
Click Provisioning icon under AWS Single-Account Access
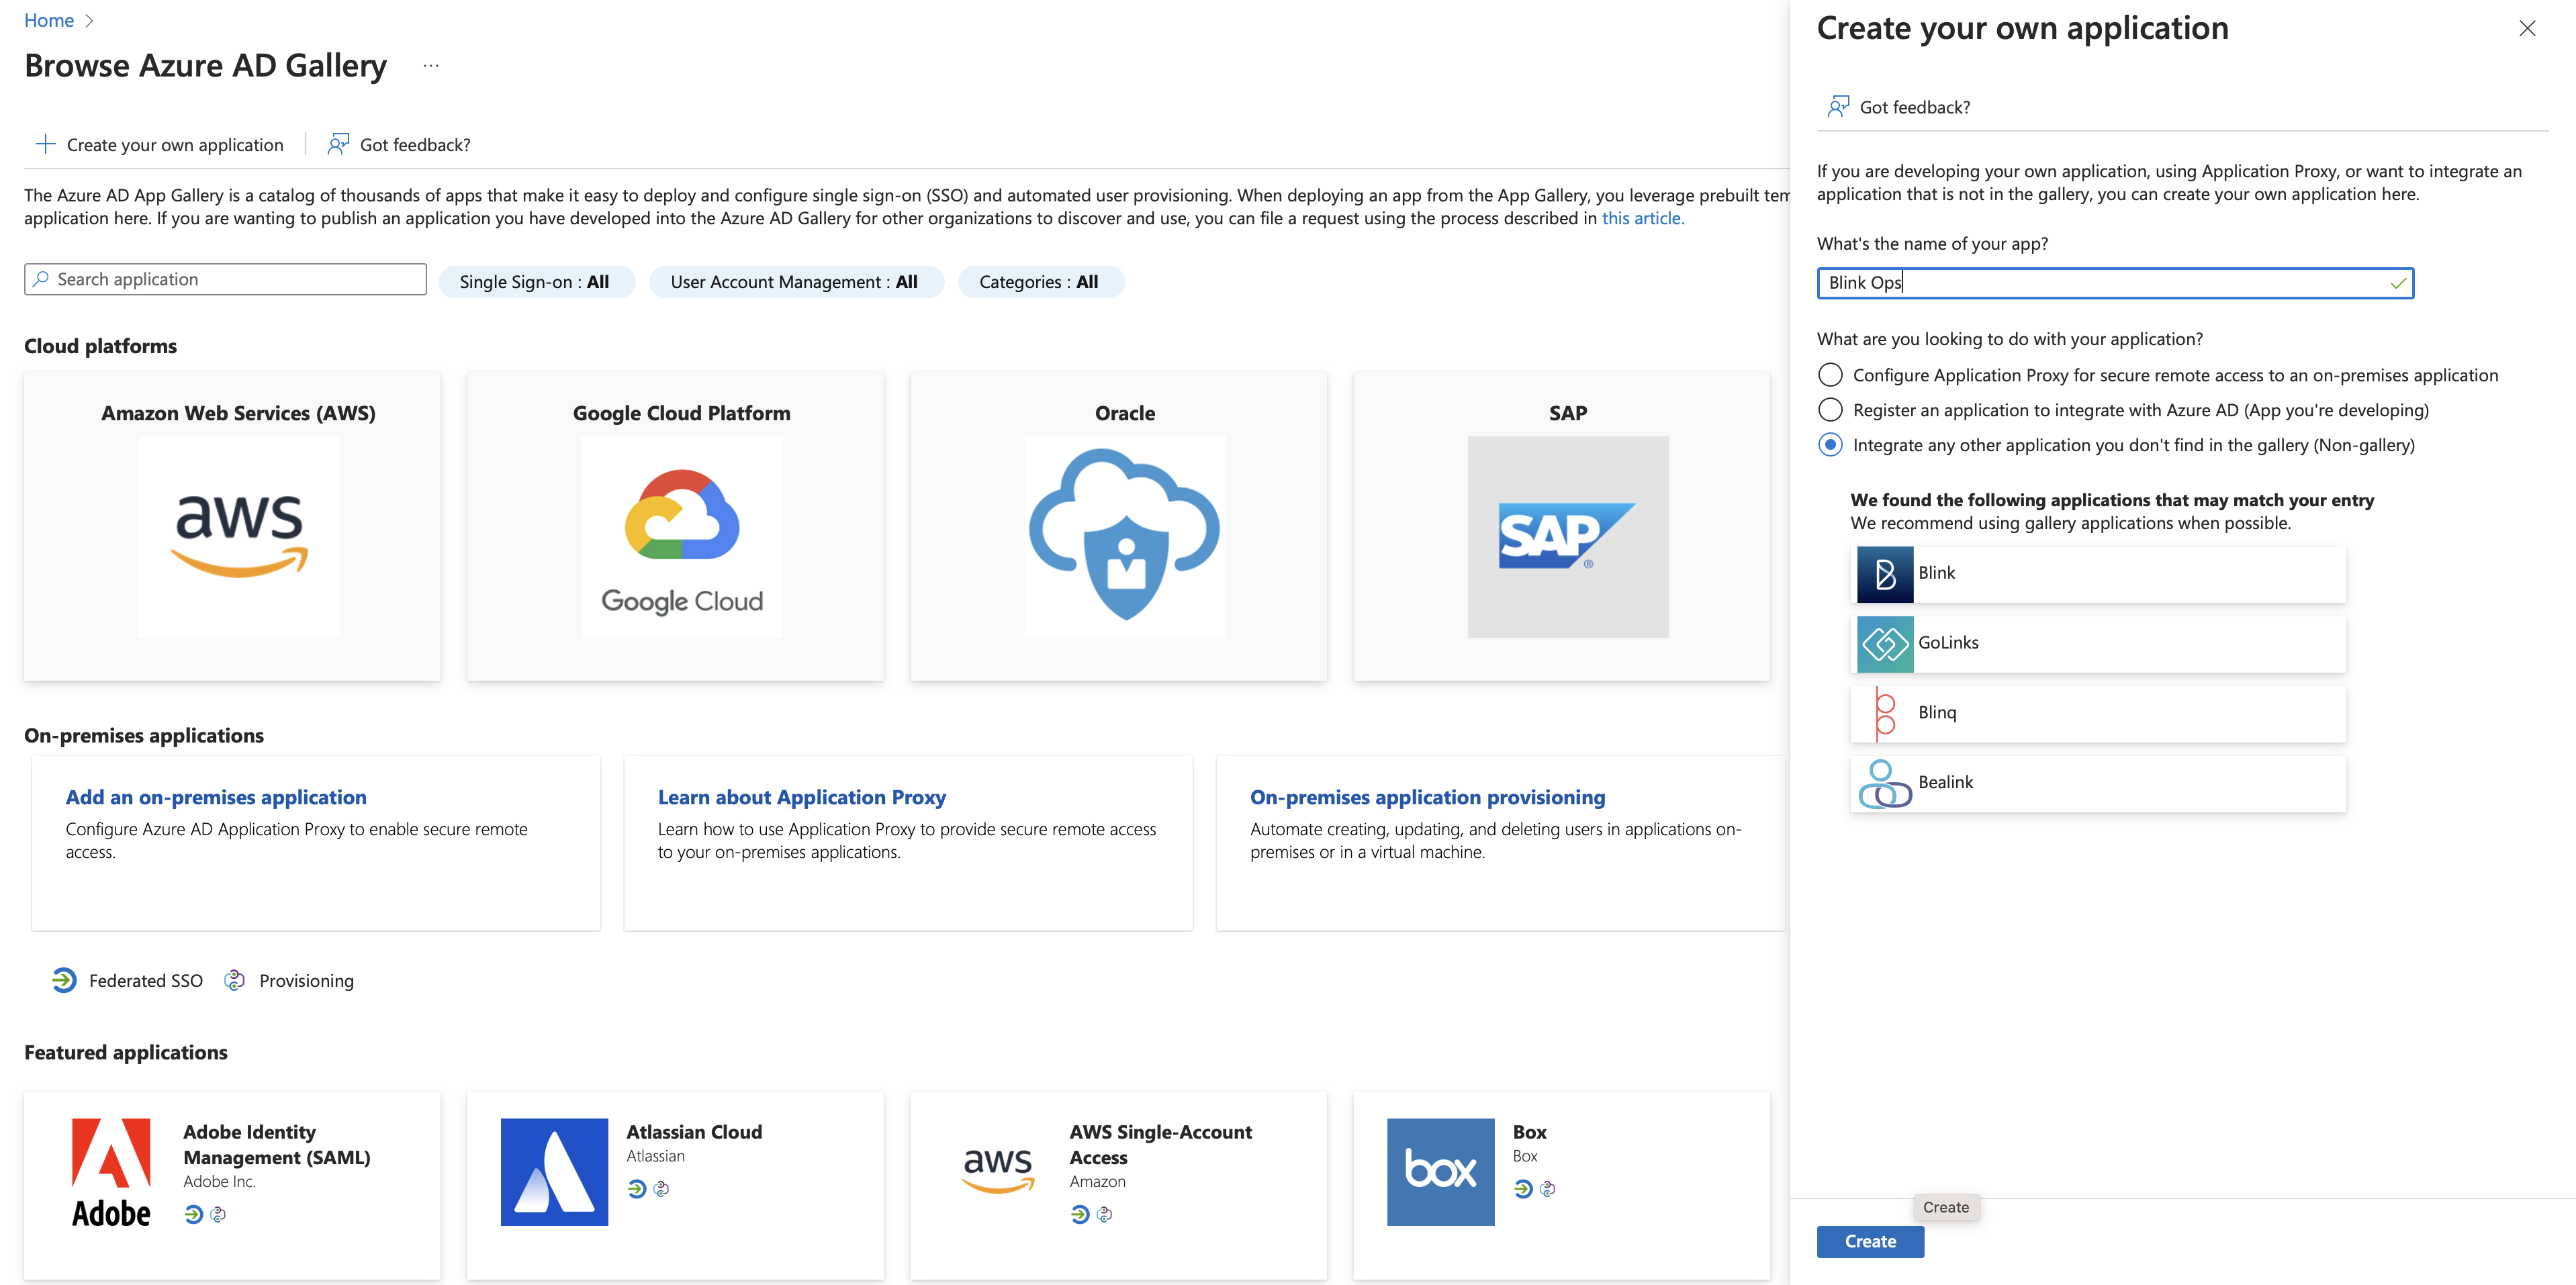click(x=1105, y=1214)
